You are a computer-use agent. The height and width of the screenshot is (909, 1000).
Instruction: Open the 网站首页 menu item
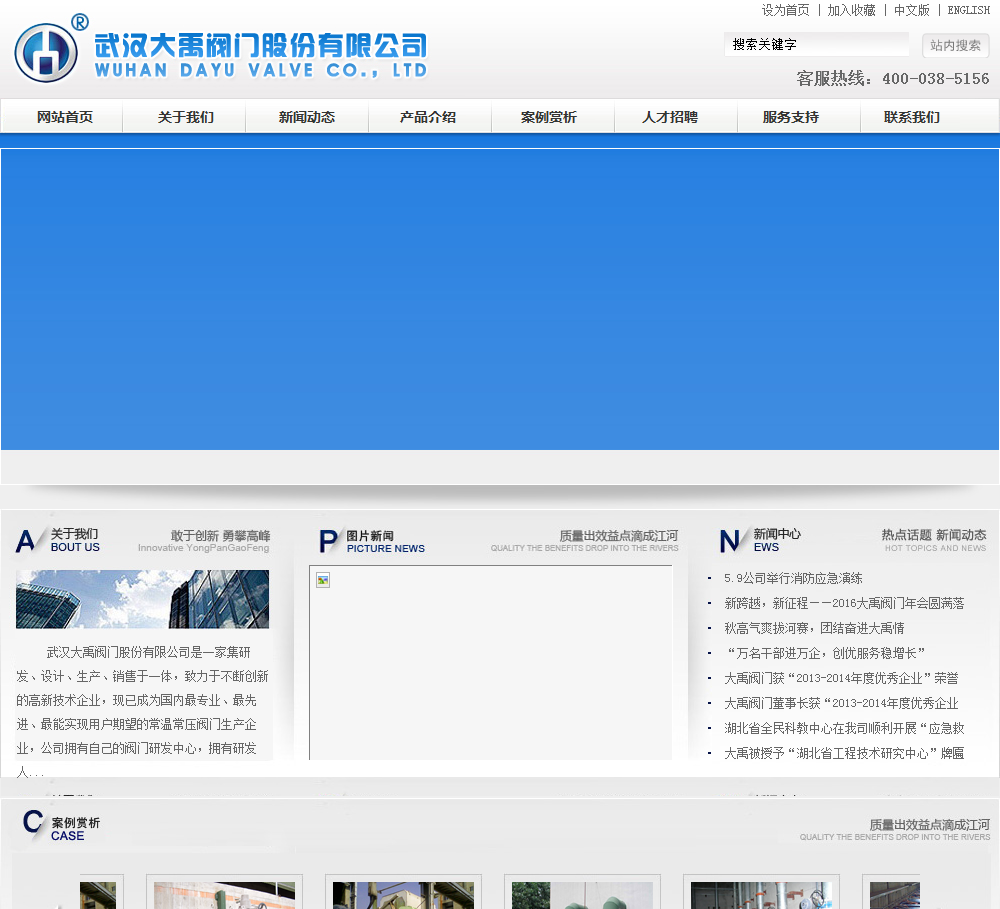tap(64, 117)
